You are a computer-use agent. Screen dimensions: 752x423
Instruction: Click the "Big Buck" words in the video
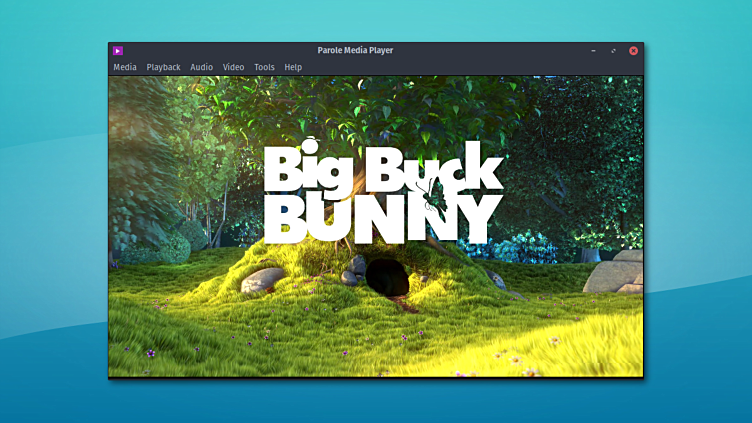tap(380, 172)
